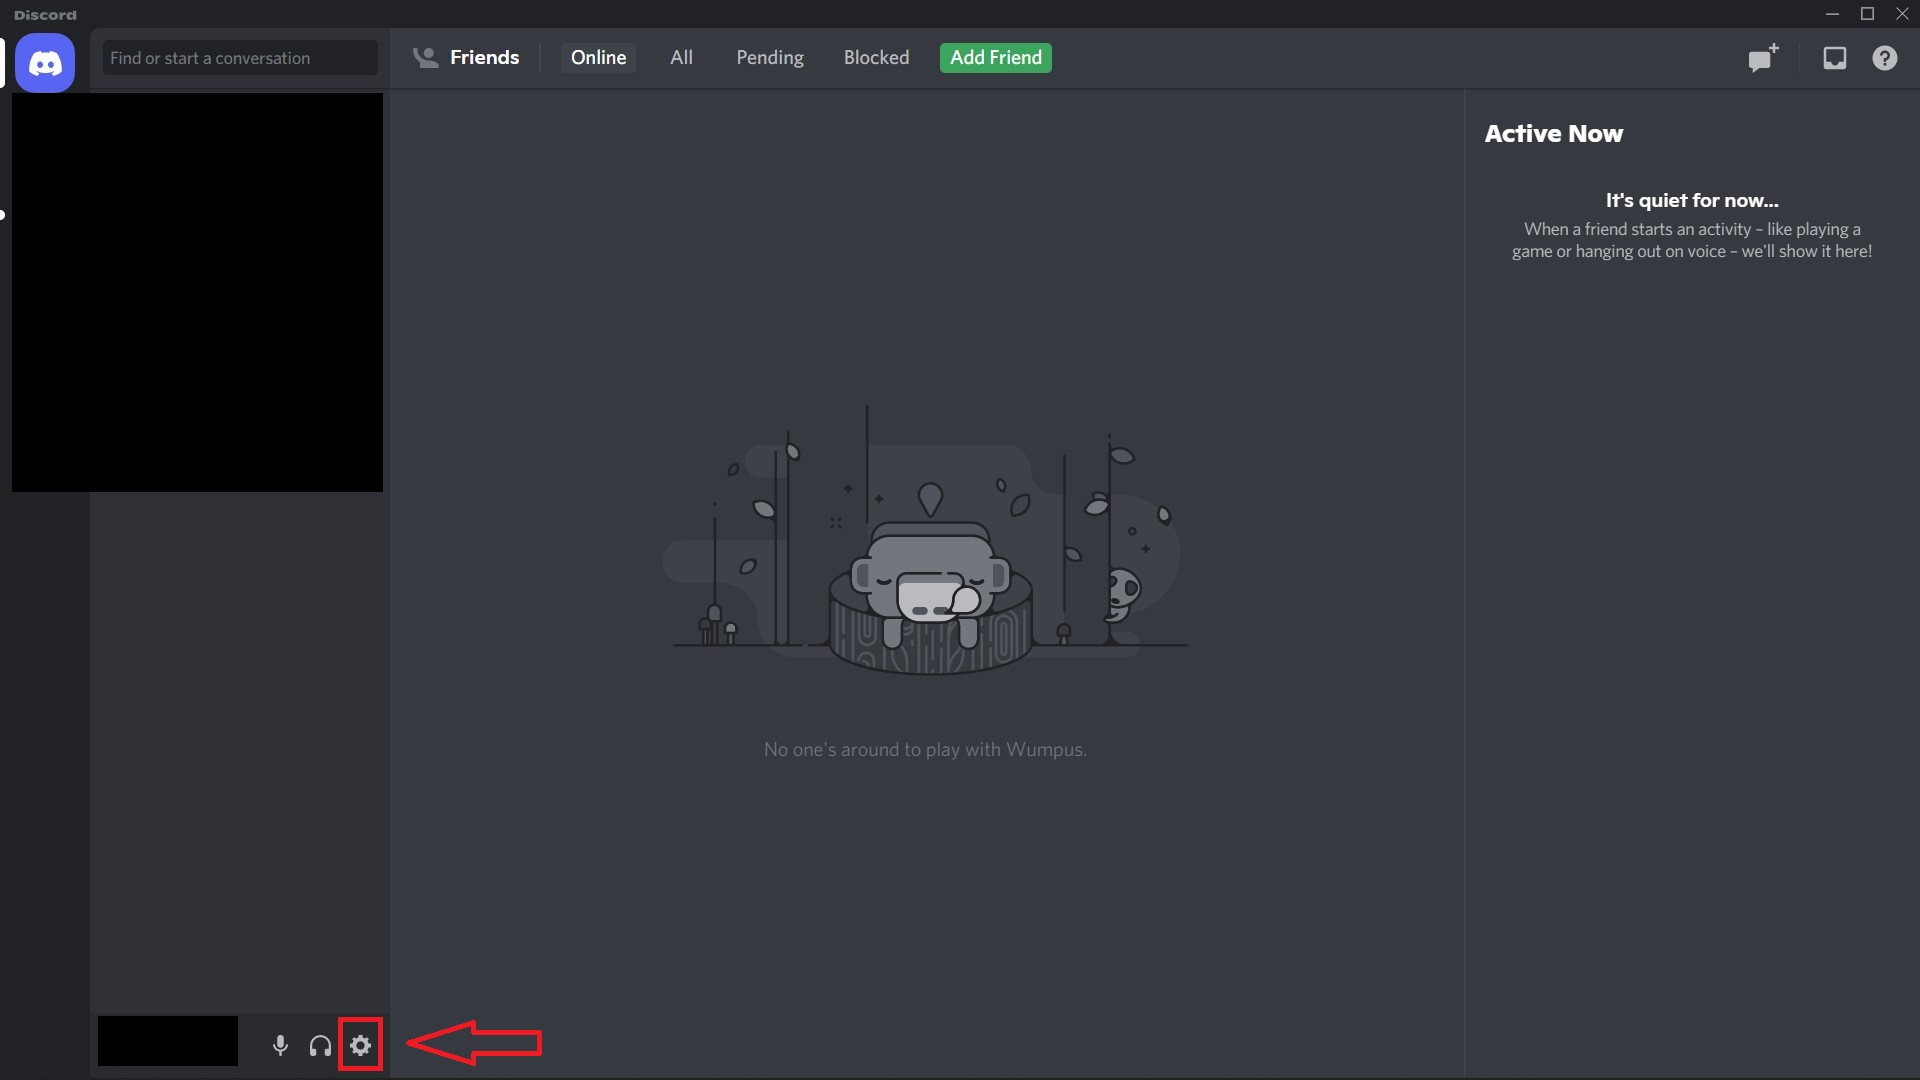Open Discord home via the Discord logo icon
This screenshot has width=1920, height=1080.
click(43, 62)
